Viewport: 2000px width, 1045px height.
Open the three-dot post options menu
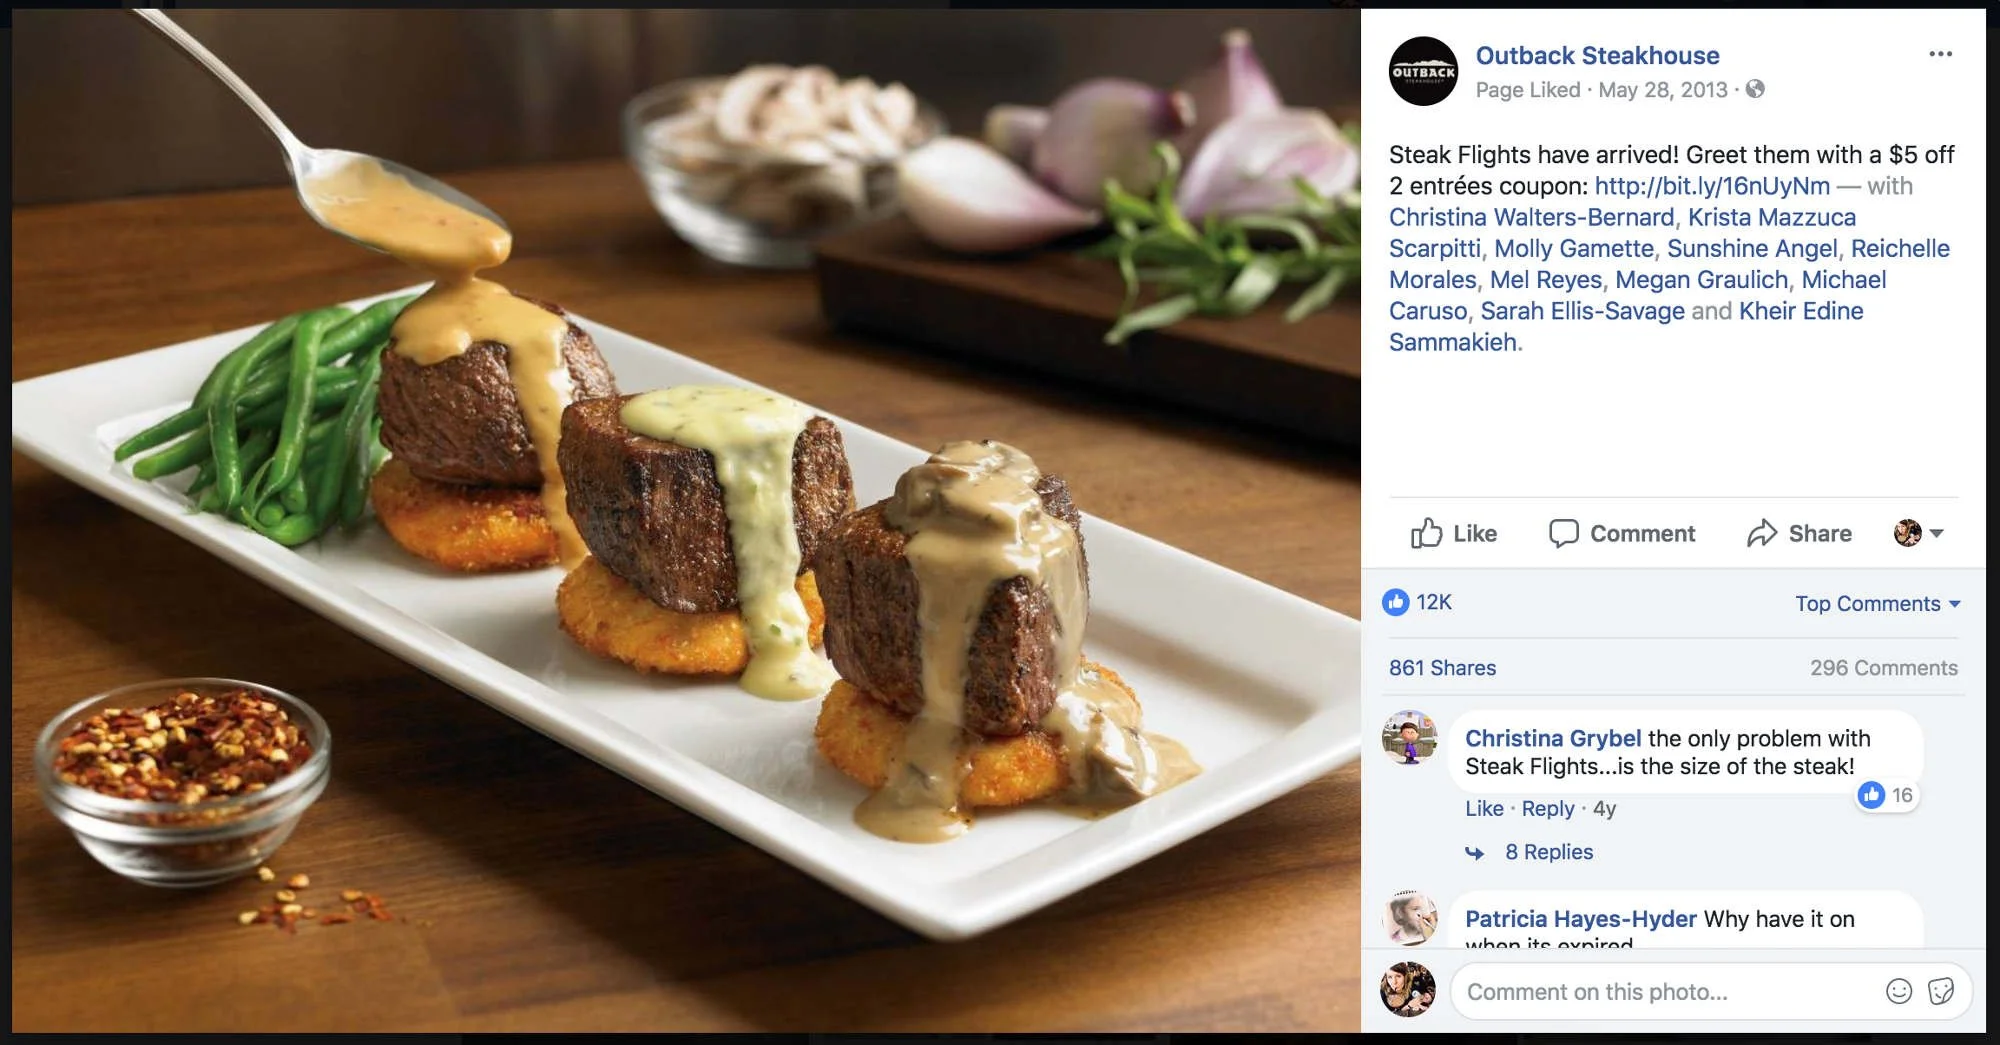pyautogui.click(x=1940, y=54)
